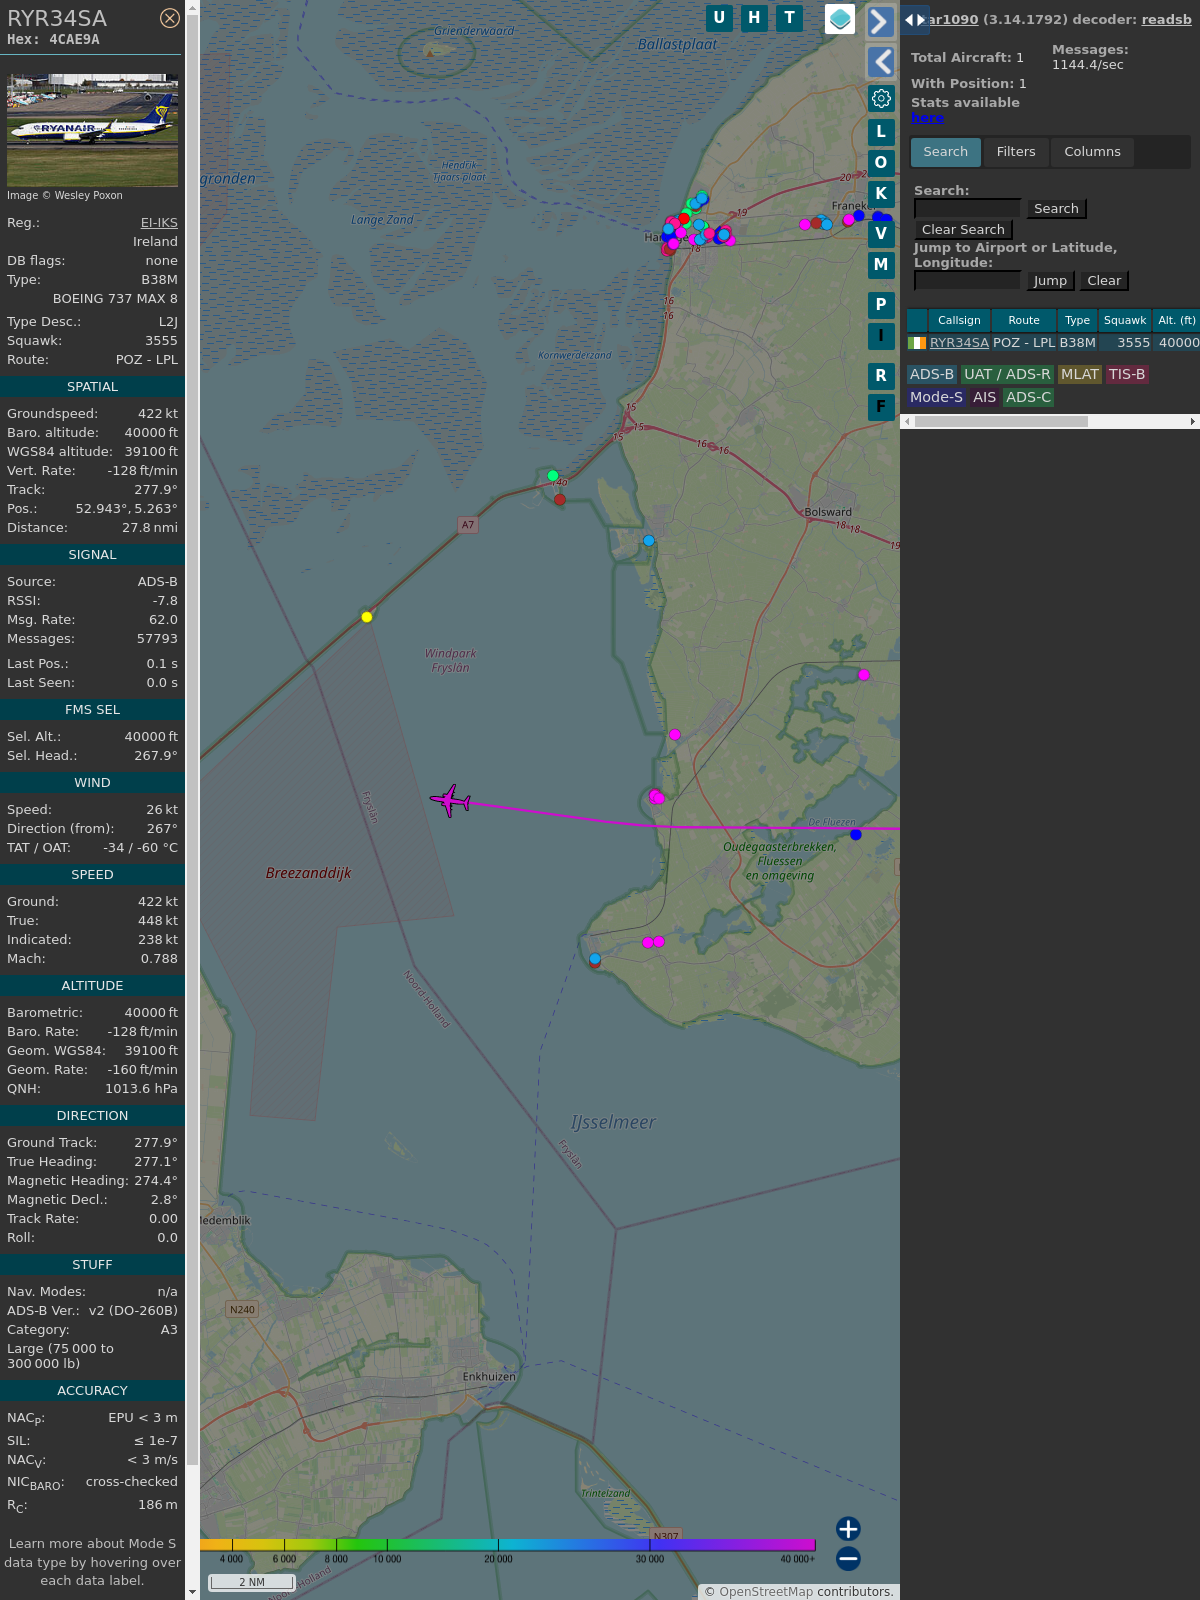Click the H map button
Image resolution: width=1200 pixels, height=1600 pixels.
pos(754,18)
